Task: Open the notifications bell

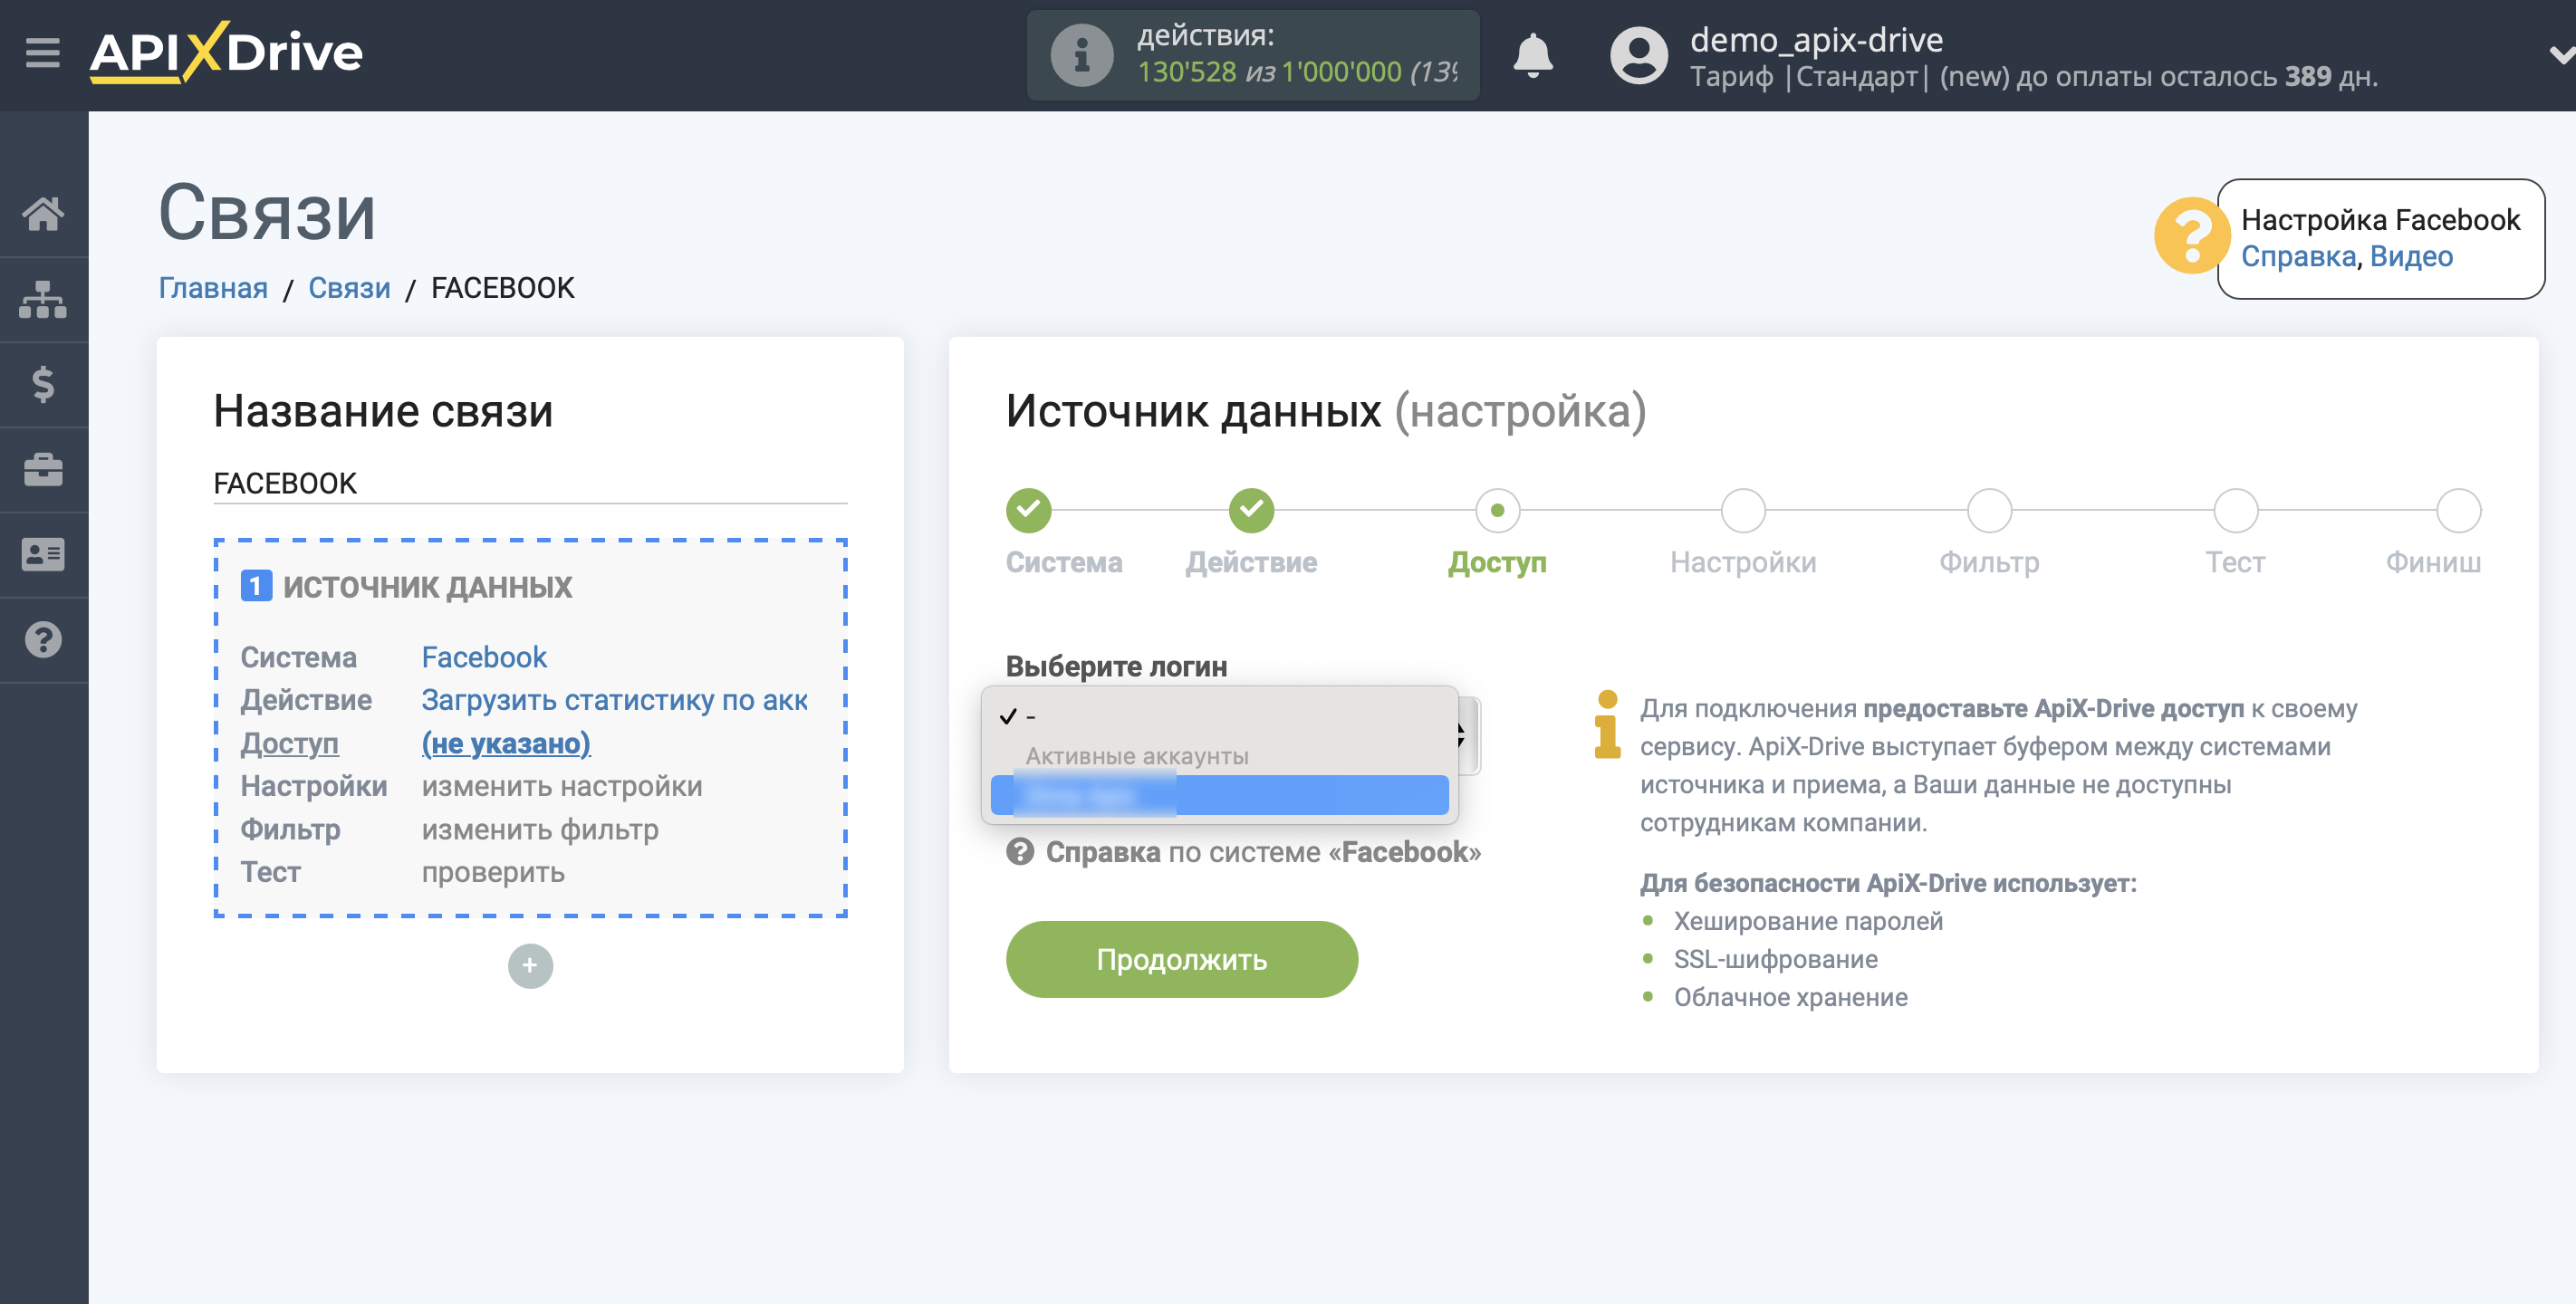Action: tap(1532, 55)
